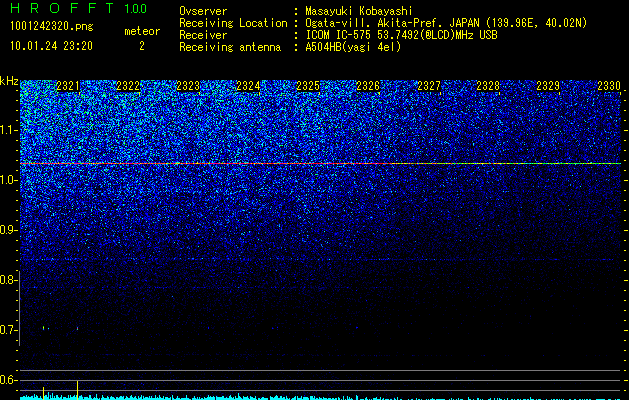Select the ICOM IC-575 receiver text

(x=401, y=35)
